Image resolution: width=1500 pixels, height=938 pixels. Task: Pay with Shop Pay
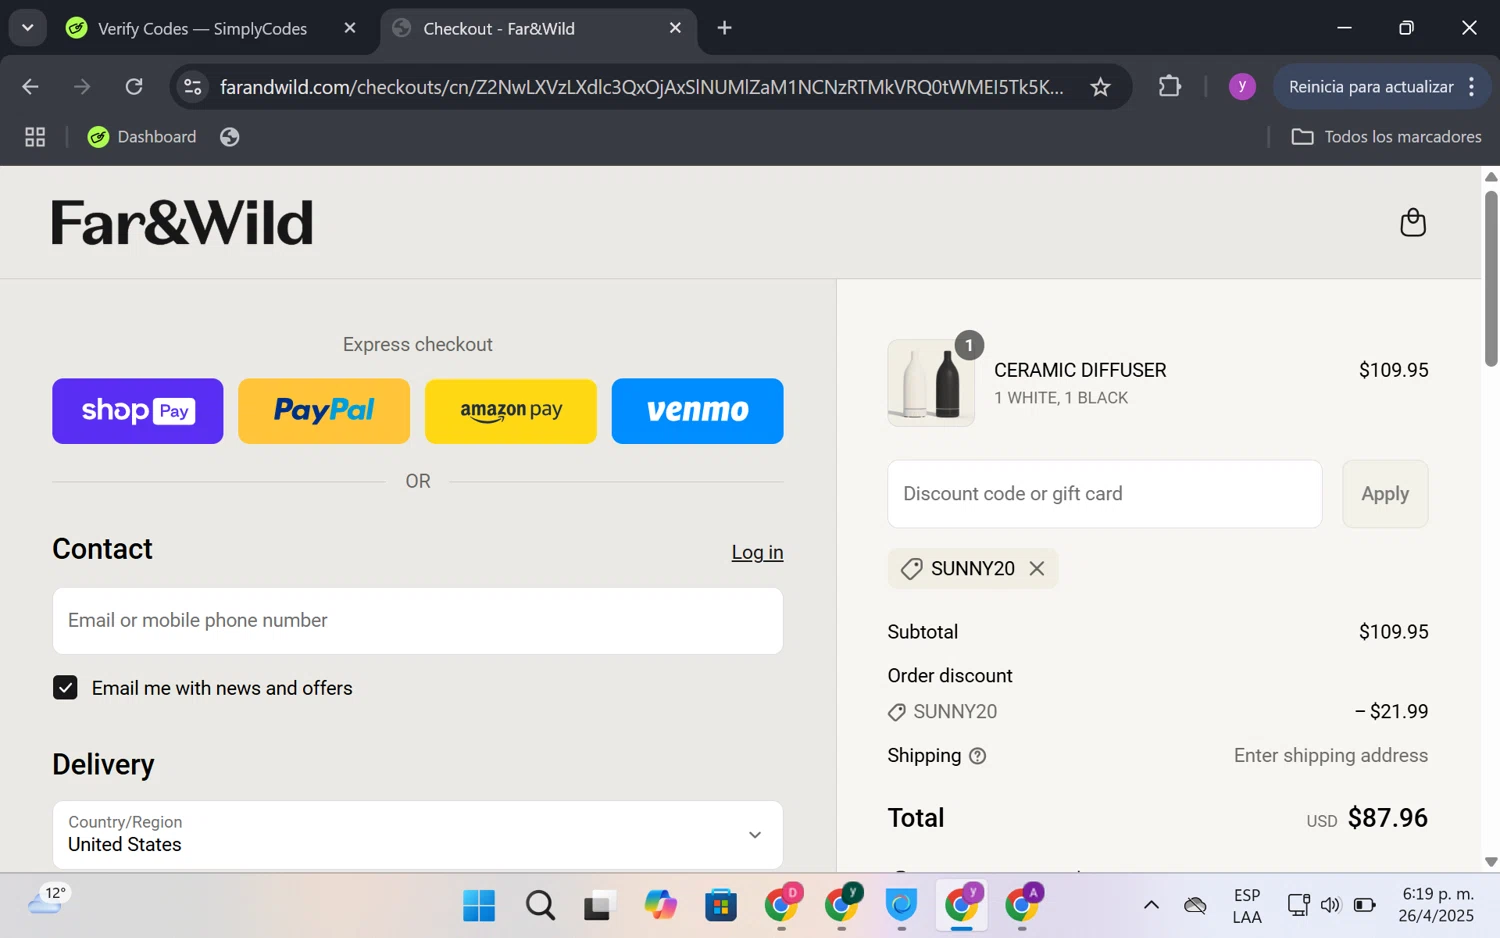(x=138, y=411)
